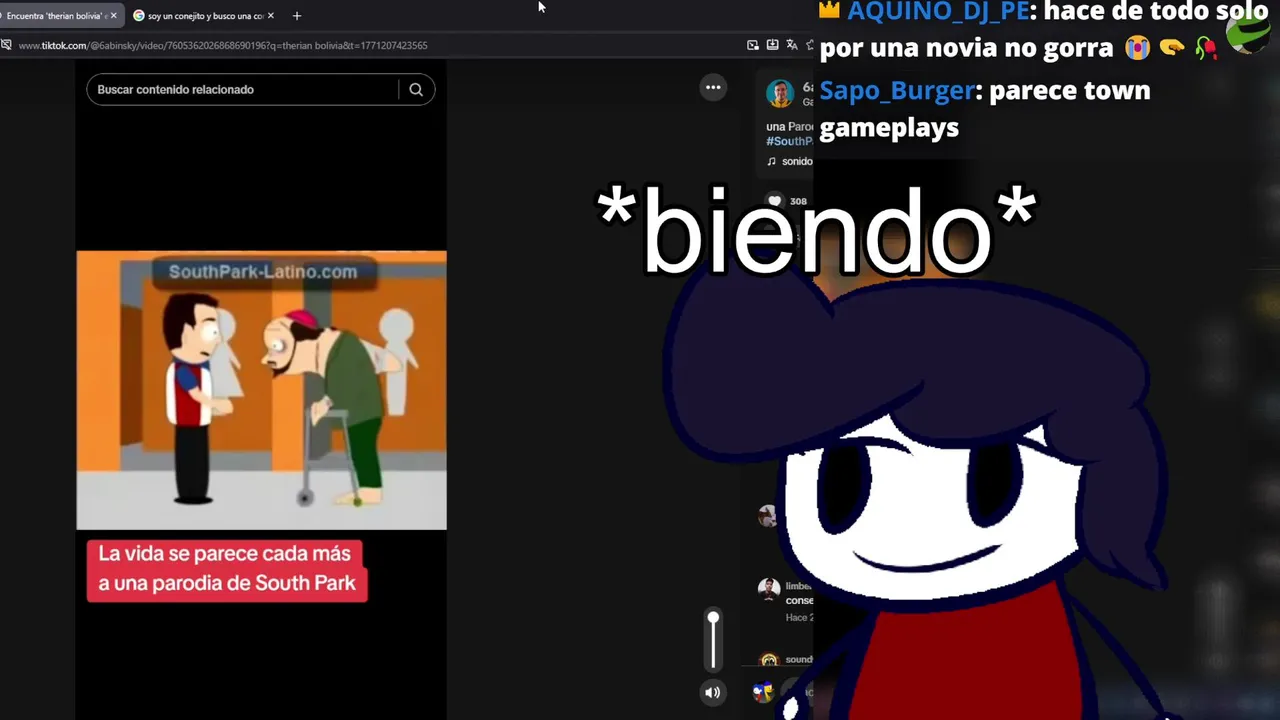This screenshot has height=720, width=1280.
Task: Click the tracking protection icon left of URL
Action: click(6, 45)
